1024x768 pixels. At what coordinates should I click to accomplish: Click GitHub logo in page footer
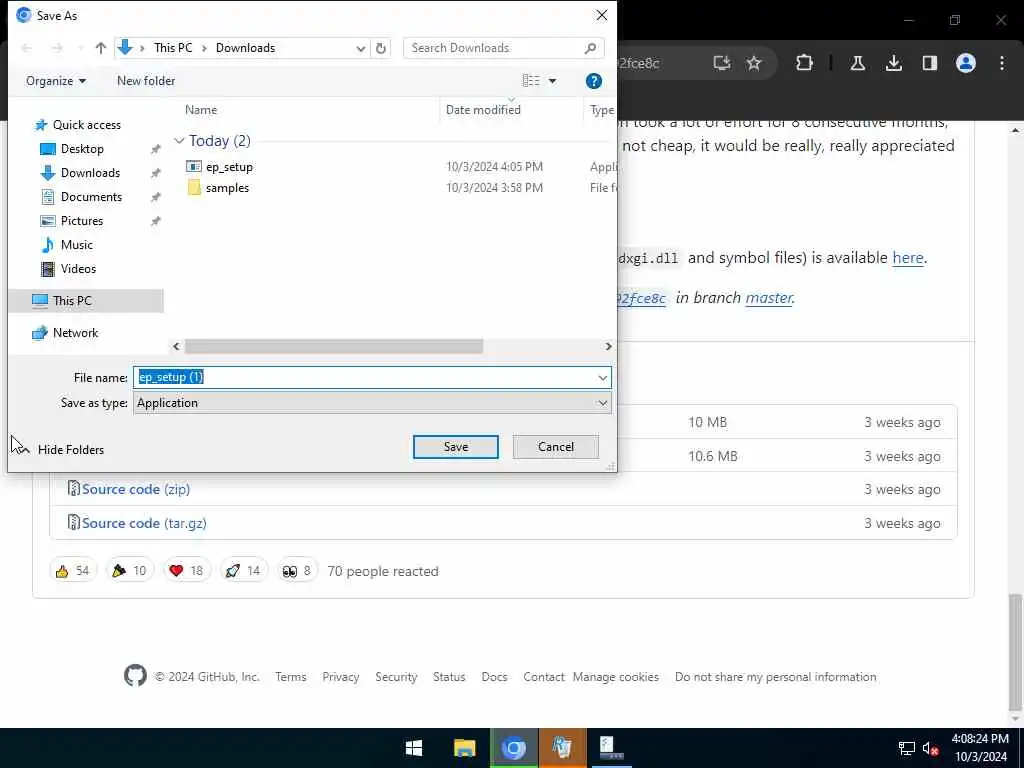[x=135, y=676]
